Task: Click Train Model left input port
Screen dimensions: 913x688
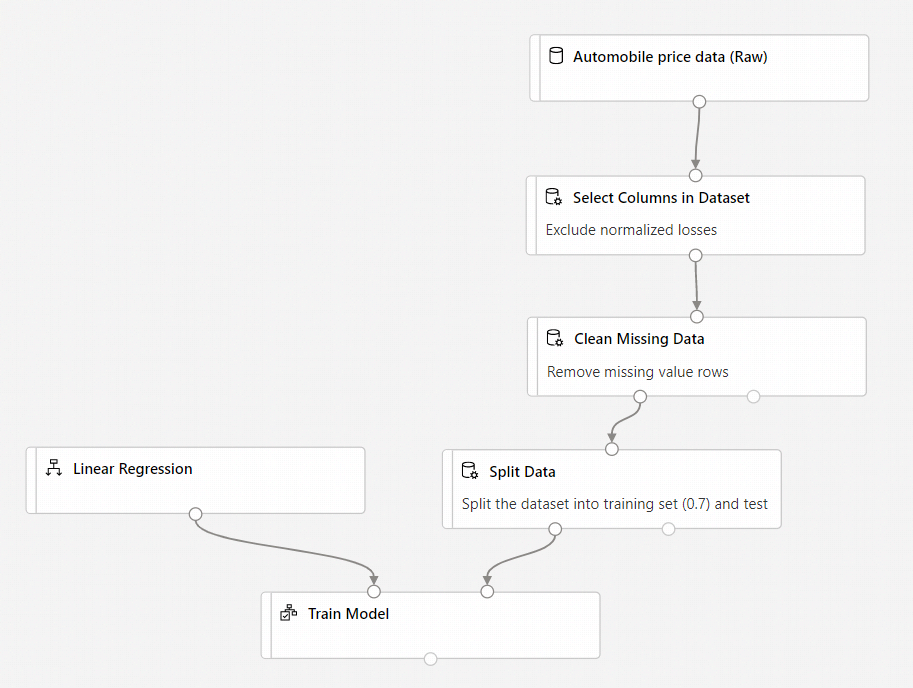Action: (x=374, y=591)
